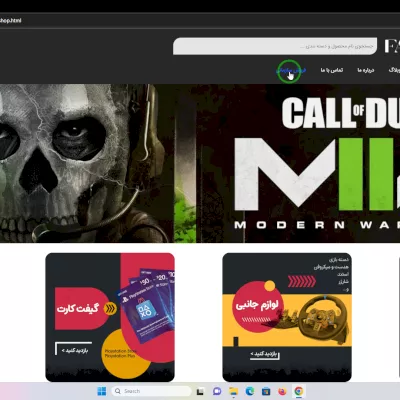Launch Firefox from the taskbar
400x400 pixels.
coord(282,391)
